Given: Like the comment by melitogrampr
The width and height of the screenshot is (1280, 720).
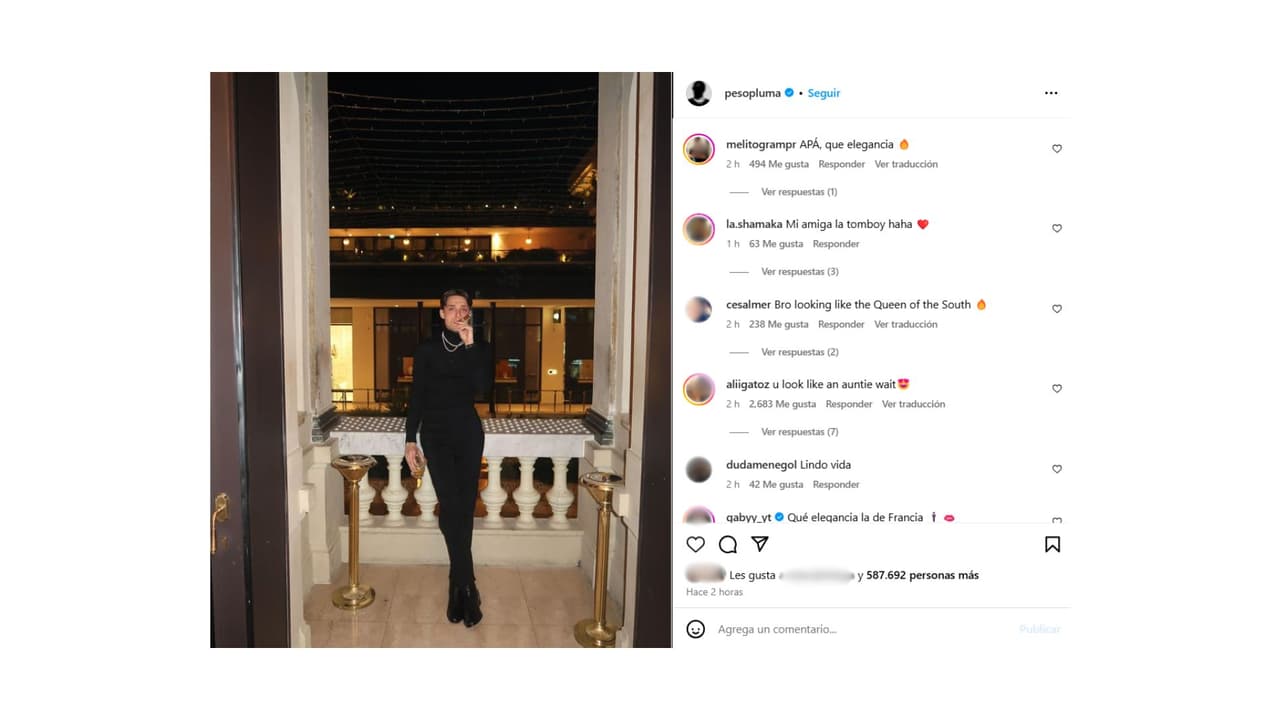Looking at the screenshot, I should tap(1057, 149).
